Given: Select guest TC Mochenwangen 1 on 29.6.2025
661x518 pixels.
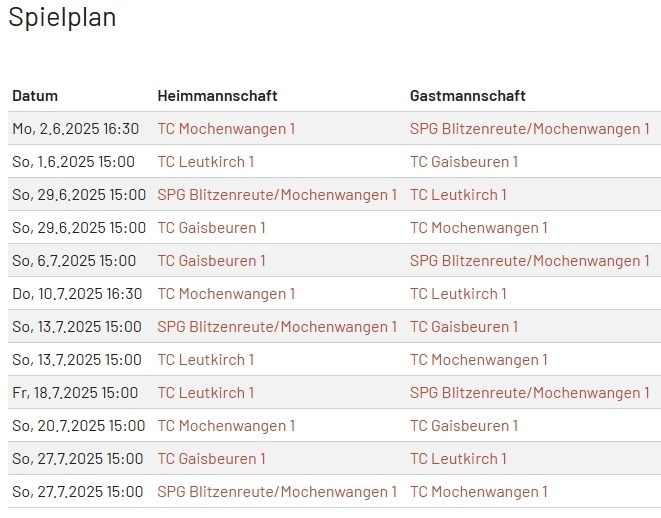Looking at the screenshot, I should pos(479,227).
